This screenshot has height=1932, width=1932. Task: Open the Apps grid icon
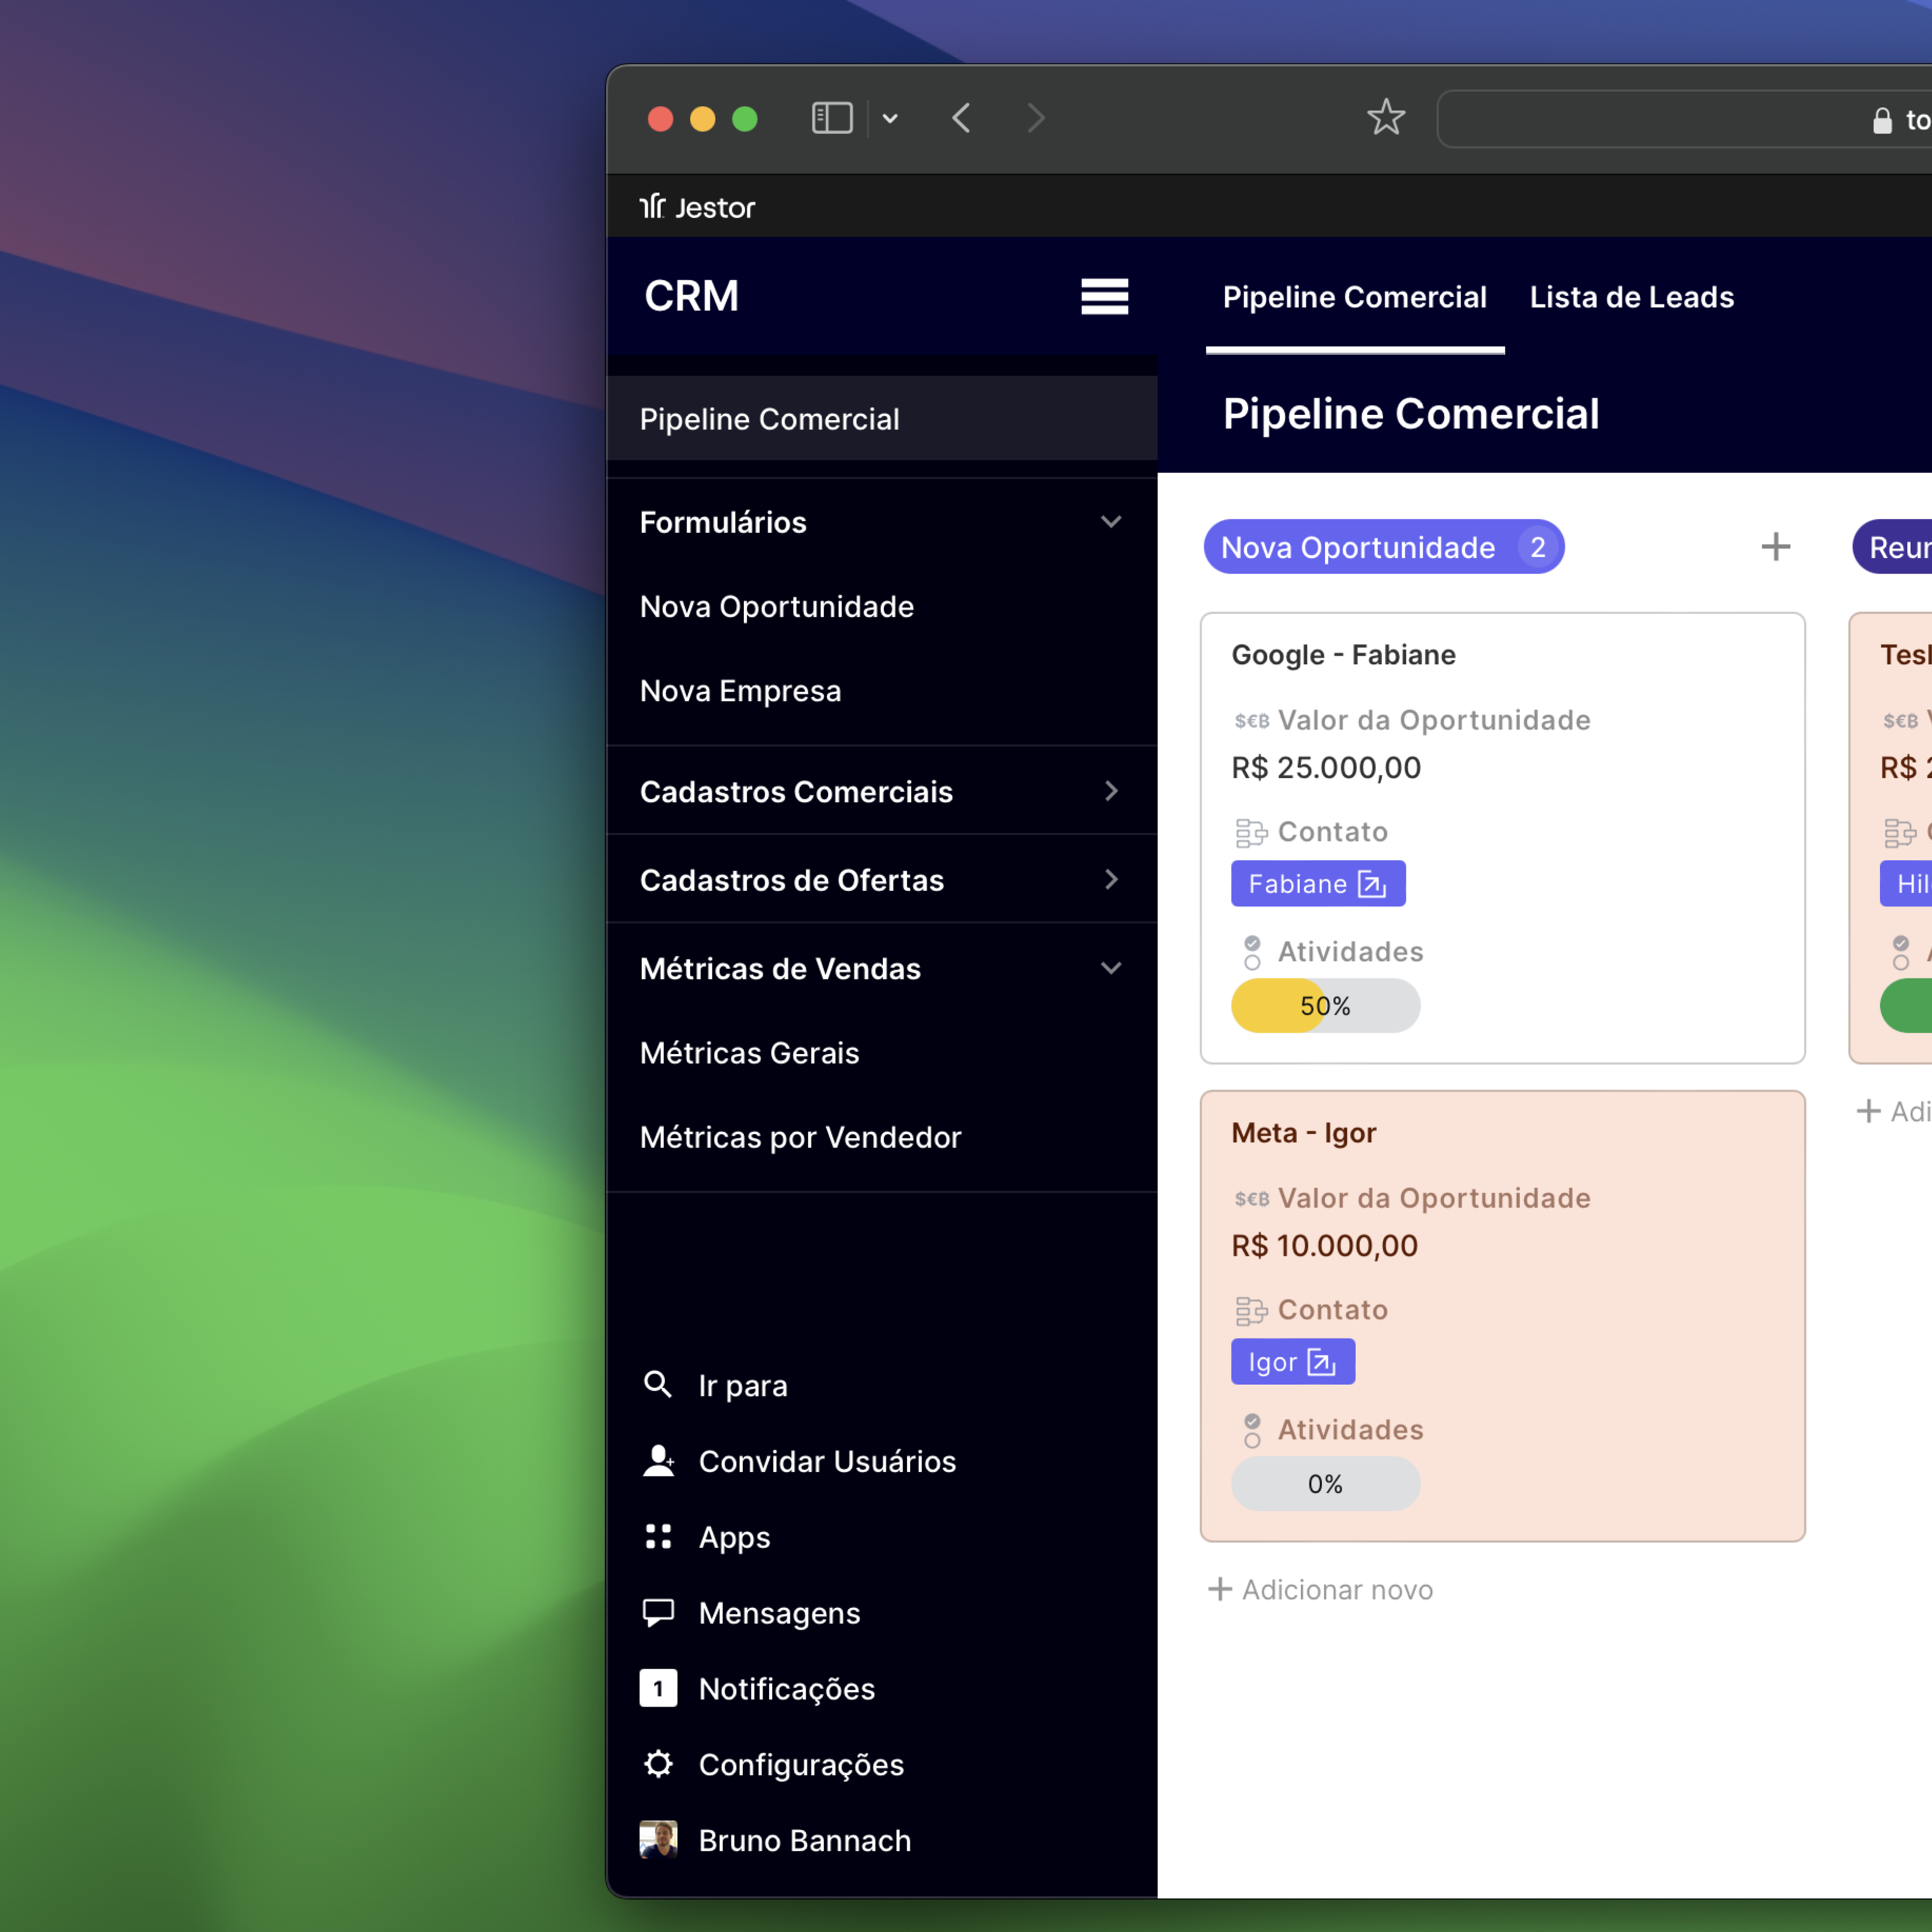tap(658, 1537)
